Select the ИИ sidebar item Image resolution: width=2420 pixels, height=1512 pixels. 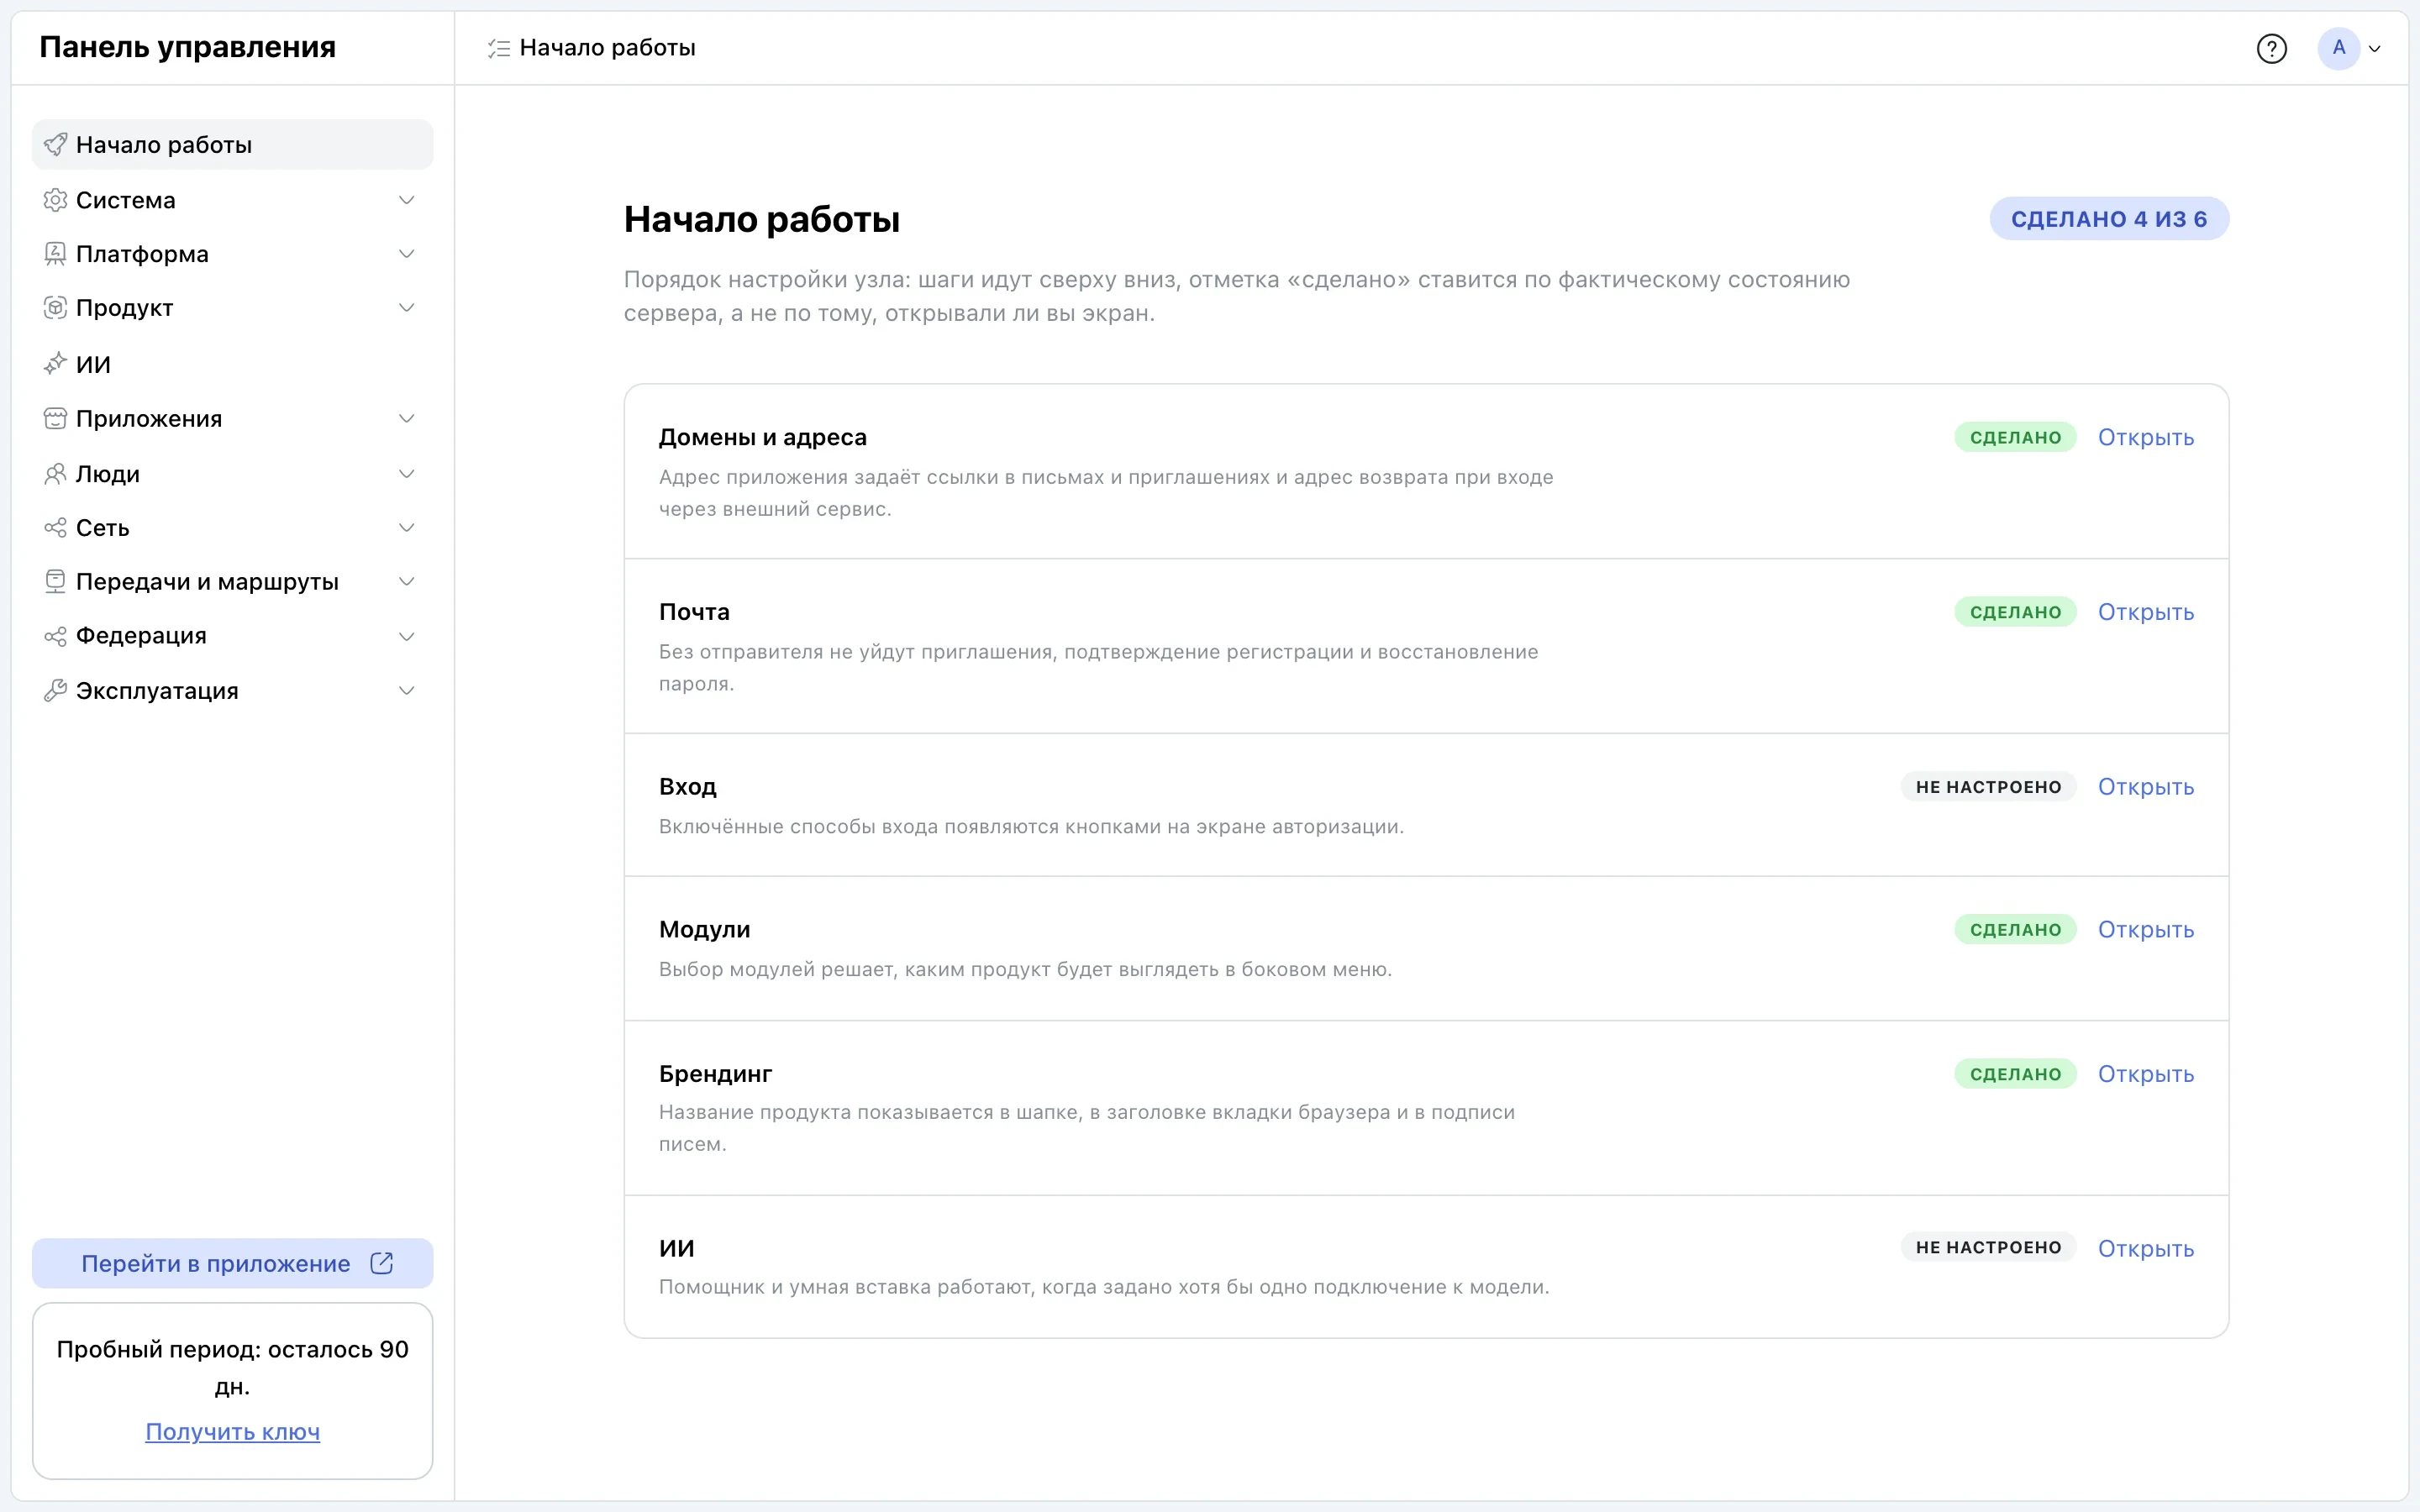coord(232,364)
